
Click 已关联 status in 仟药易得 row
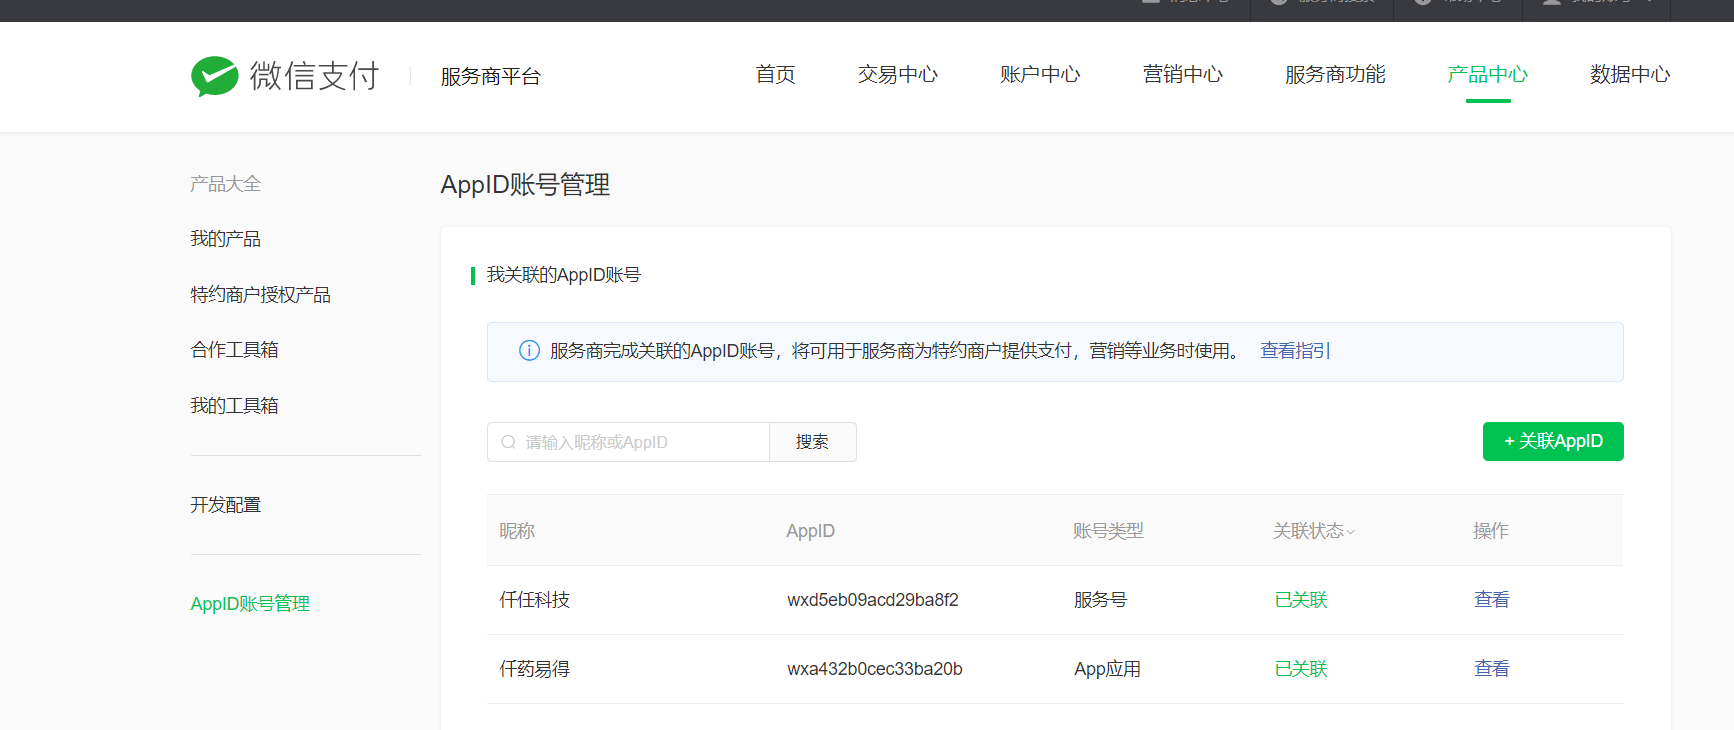[1301, 669]
